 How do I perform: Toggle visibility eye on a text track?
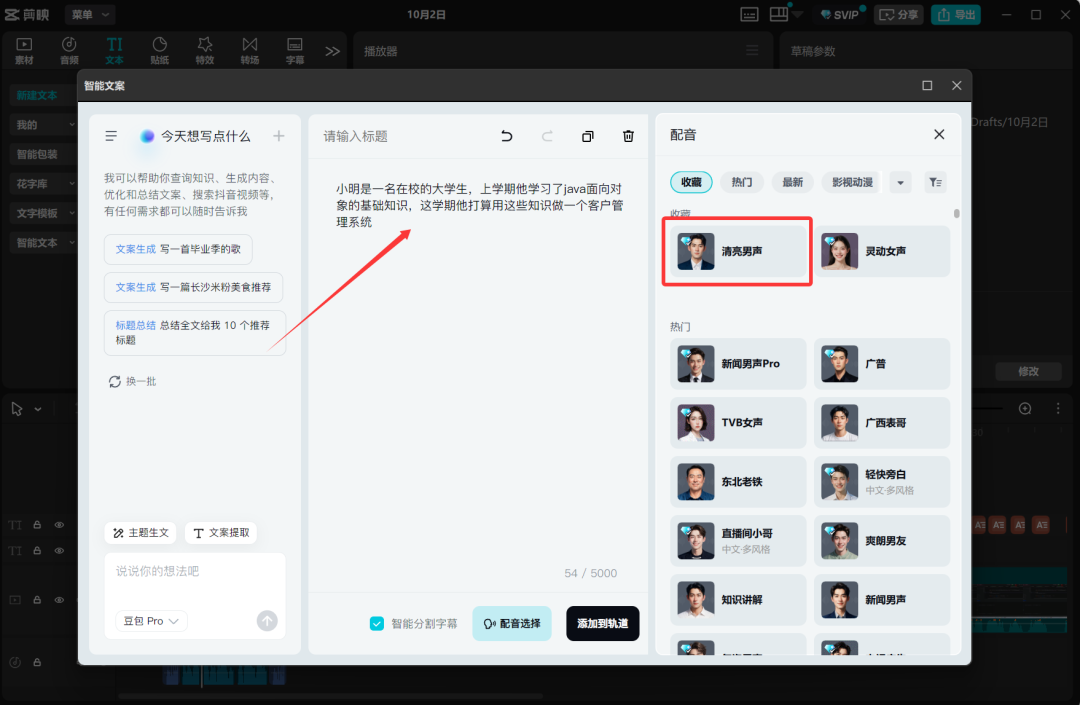point(59,524)
